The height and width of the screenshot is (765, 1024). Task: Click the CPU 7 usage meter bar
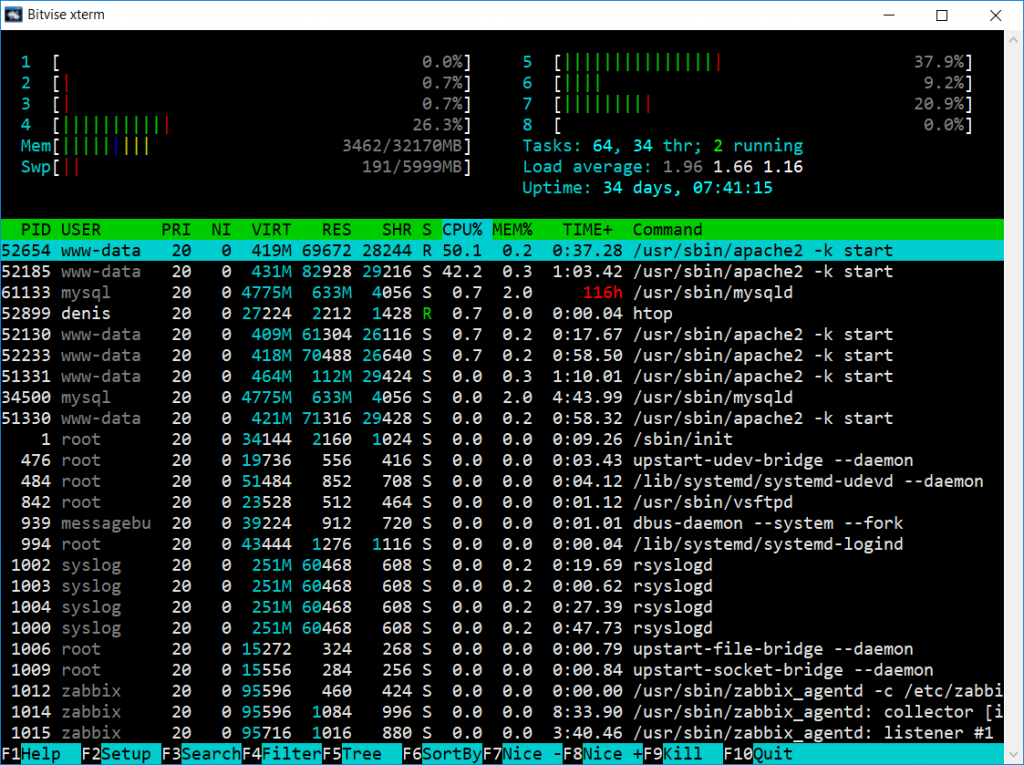click(x=763, y=104)
